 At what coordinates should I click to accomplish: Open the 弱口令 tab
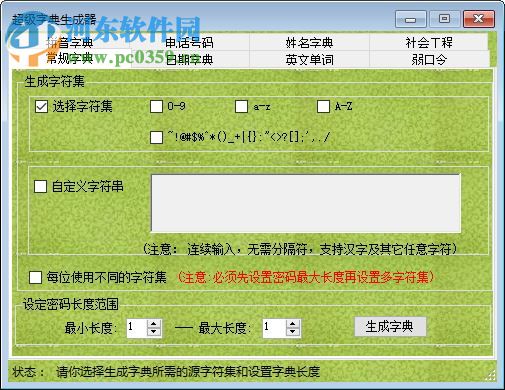click(429, 60)
